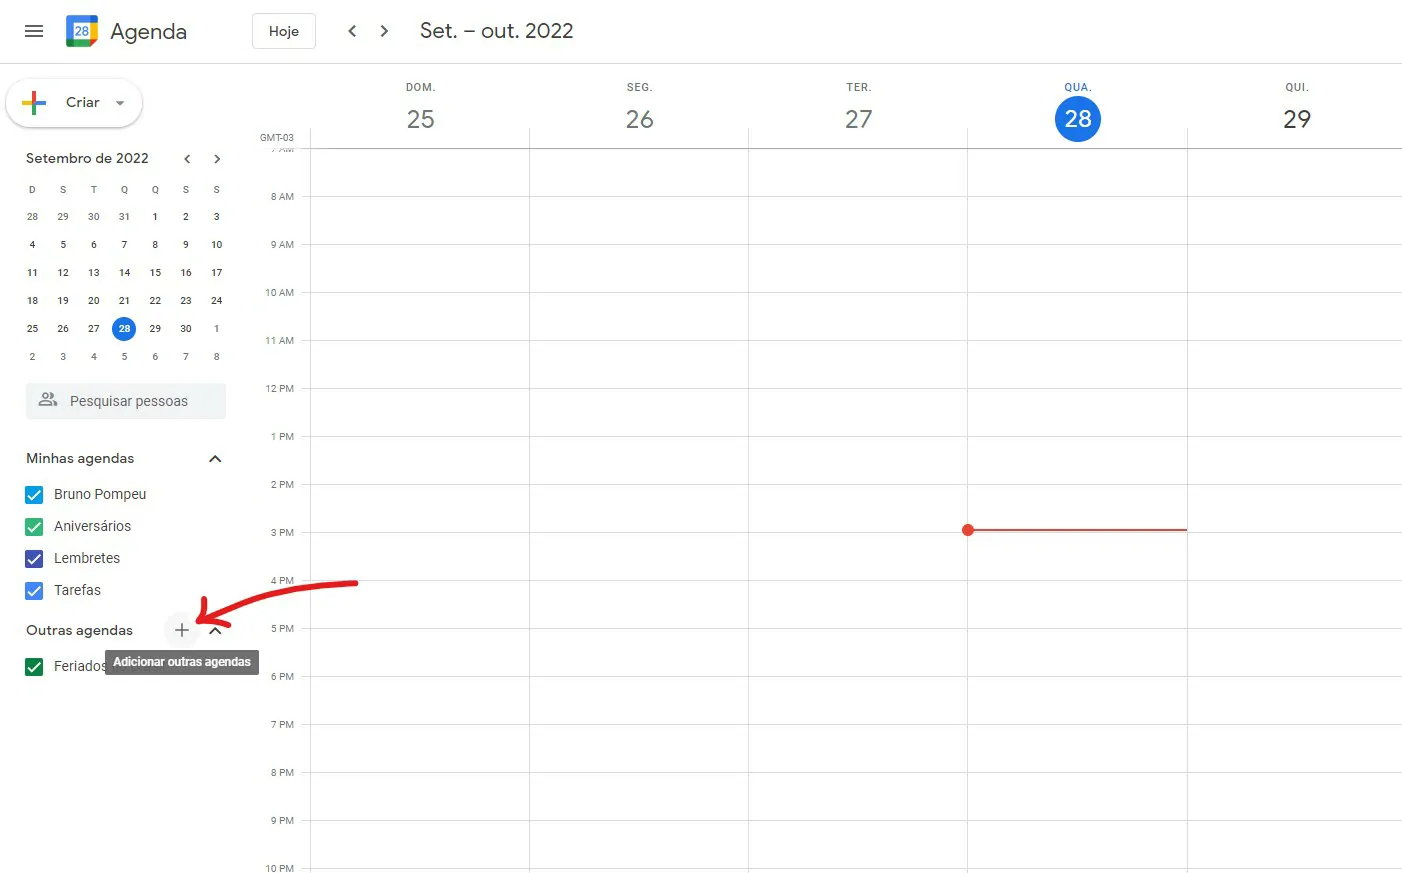This screenshot has height=873, width=1402.
Task: Collapse the Outras agendas section
Action: pos(215,631)
